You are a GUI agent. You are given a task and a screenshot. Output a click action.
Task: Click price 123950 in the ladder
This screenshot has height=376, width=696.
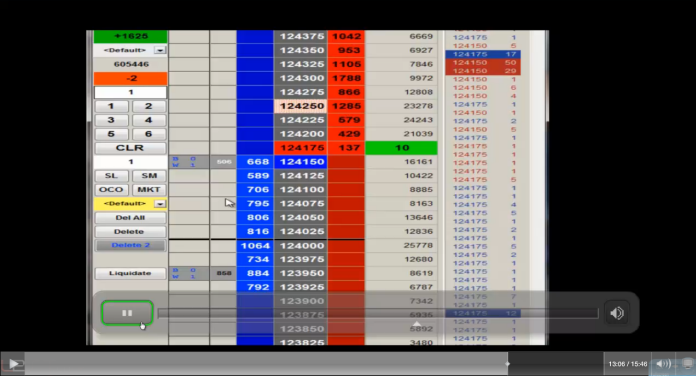tap(301, 273)
